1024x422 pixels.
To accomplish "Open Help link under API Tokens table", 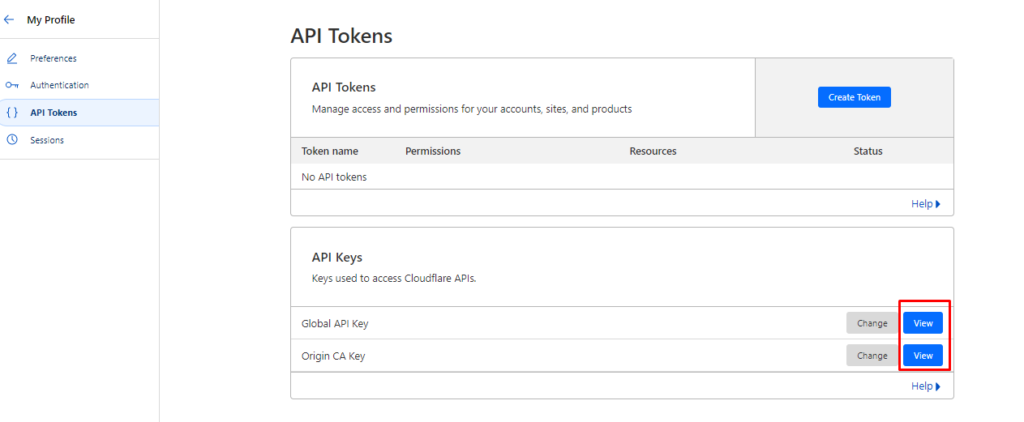I will click(925, 204).
